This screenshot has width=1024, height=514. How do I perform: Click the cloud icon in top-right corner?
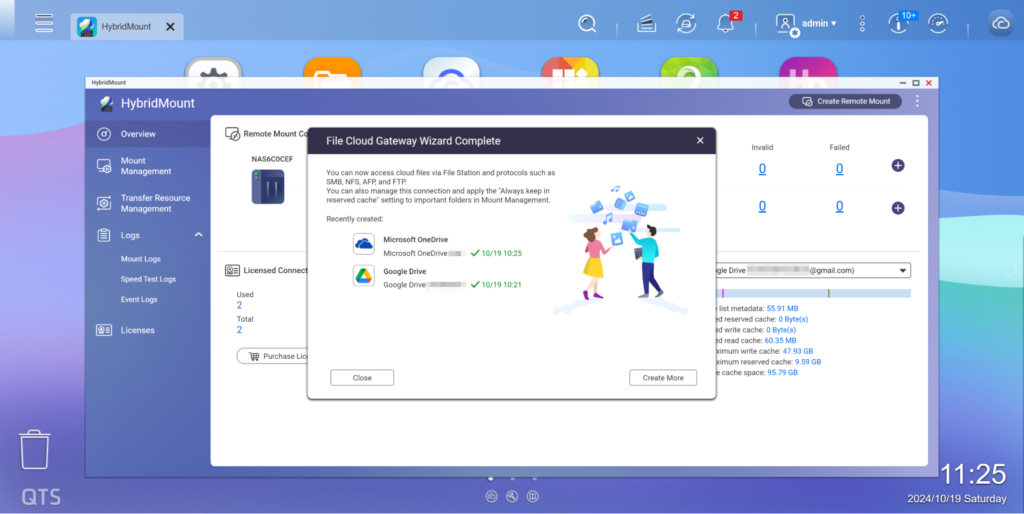(x=1000, y=24)
